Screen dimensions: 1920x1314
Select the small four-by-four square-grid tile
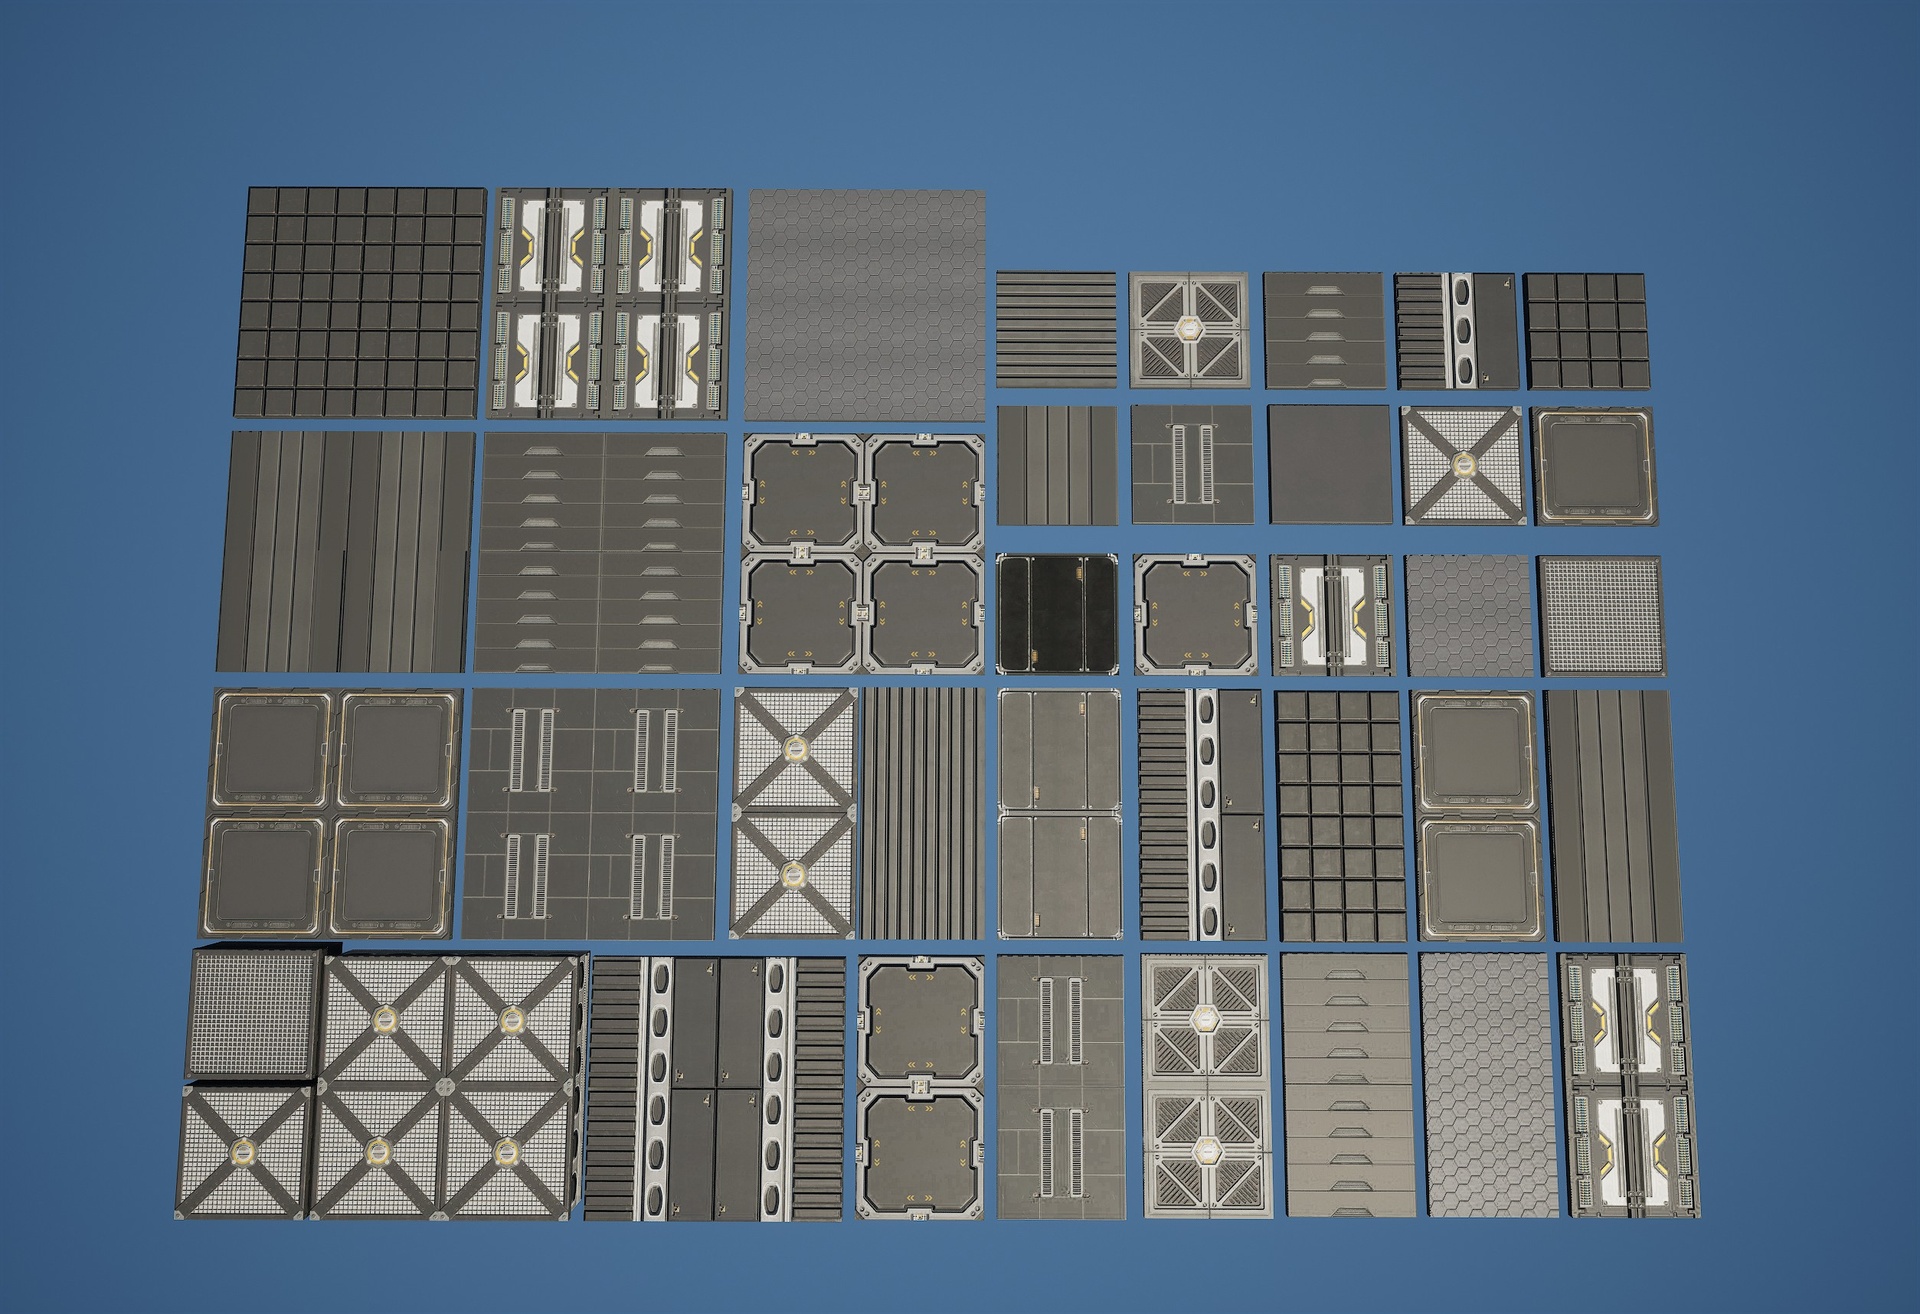1585,331
